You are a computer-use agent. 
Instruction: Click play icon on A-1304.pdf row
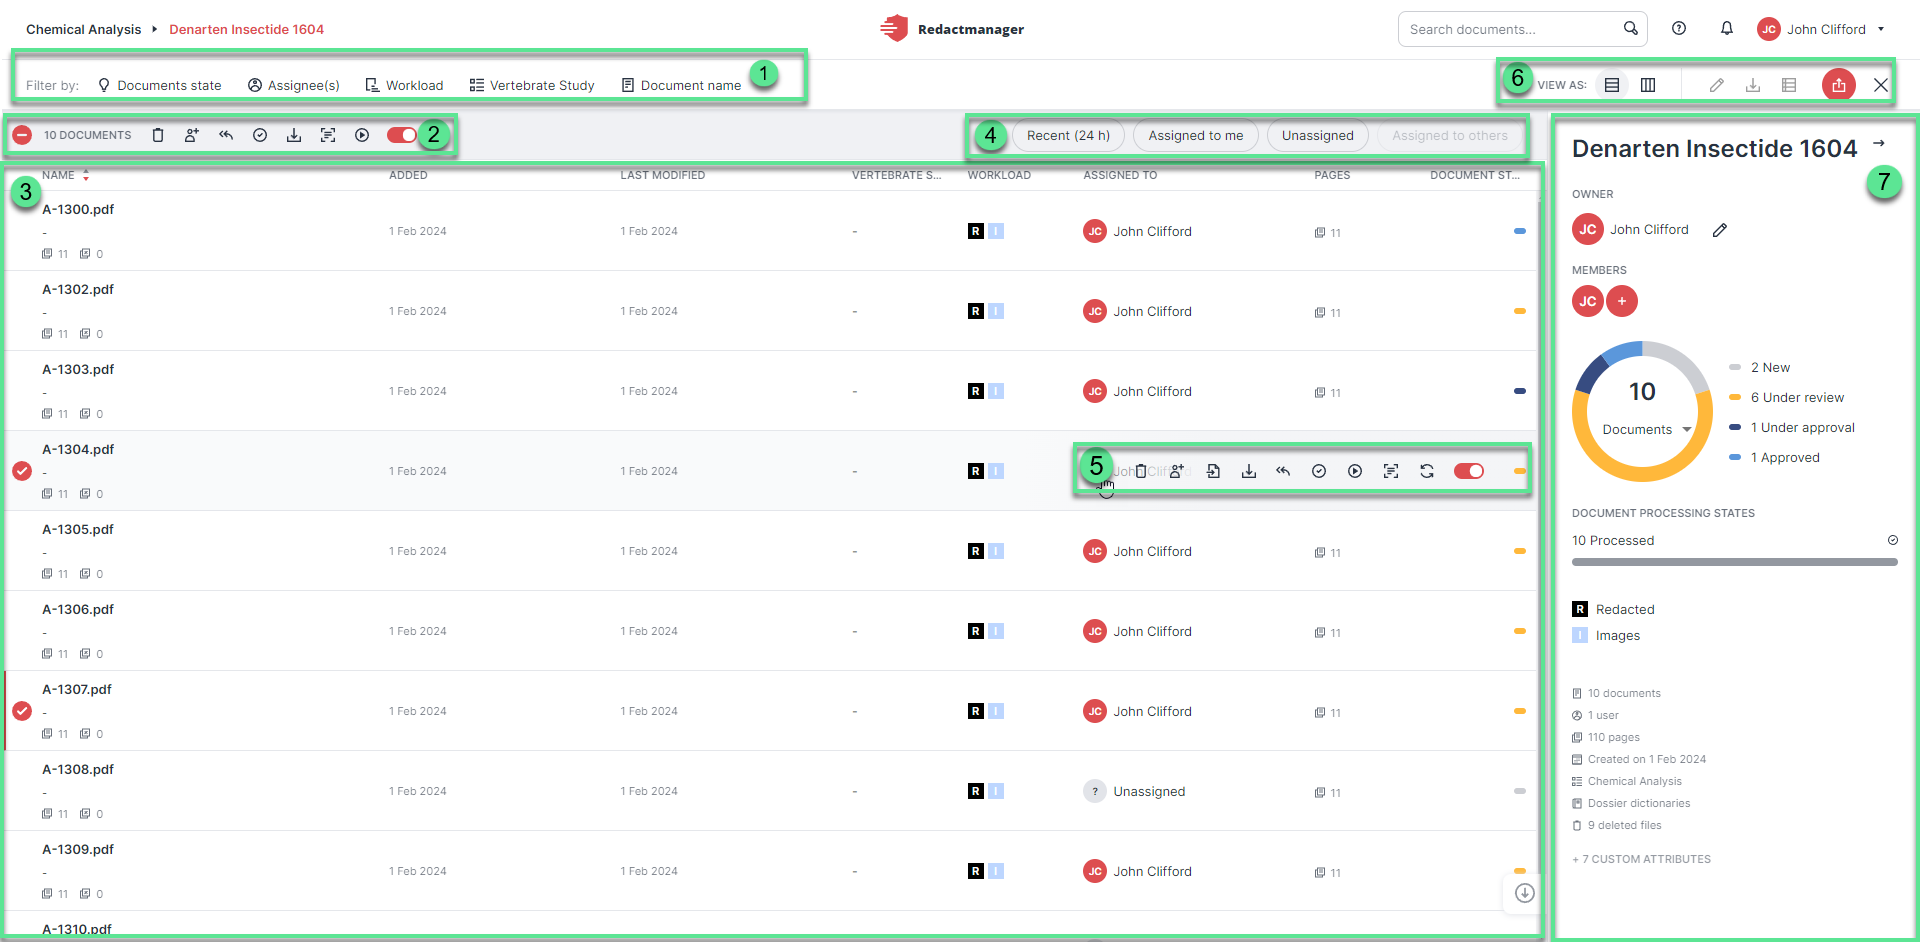click(1355, 471)
